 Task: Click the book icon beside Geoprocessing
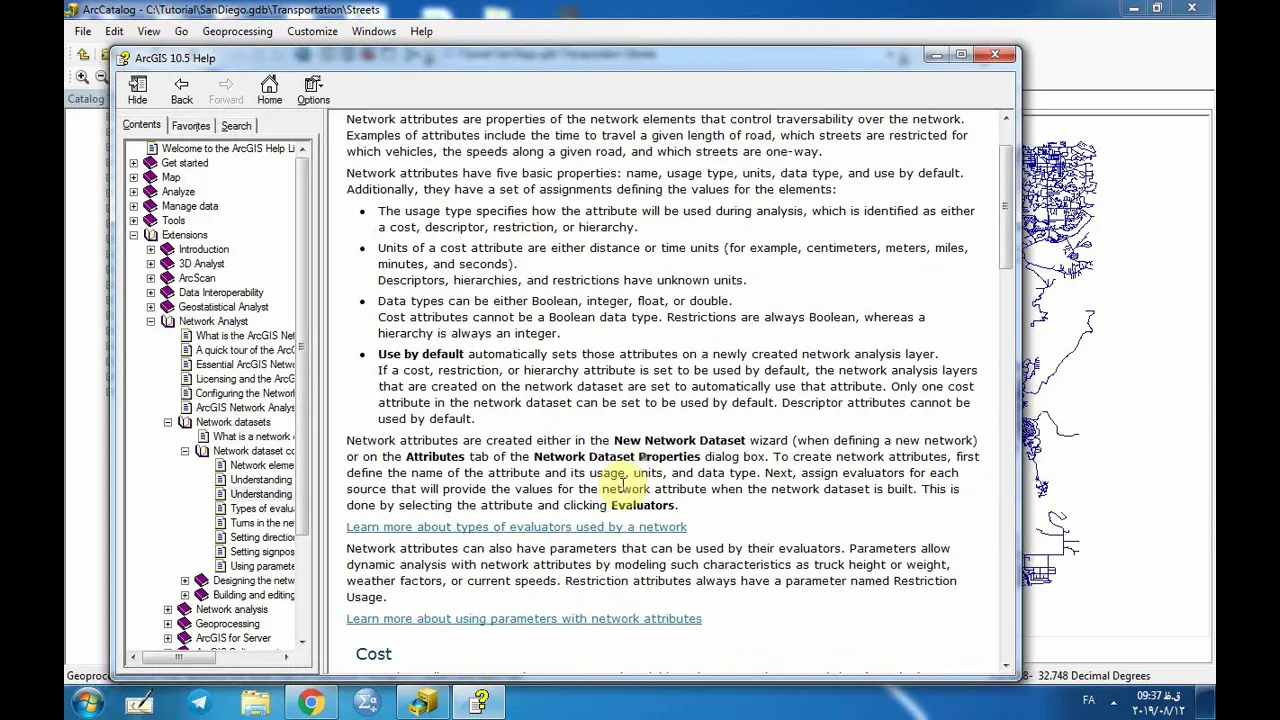[x=184, y=624]
